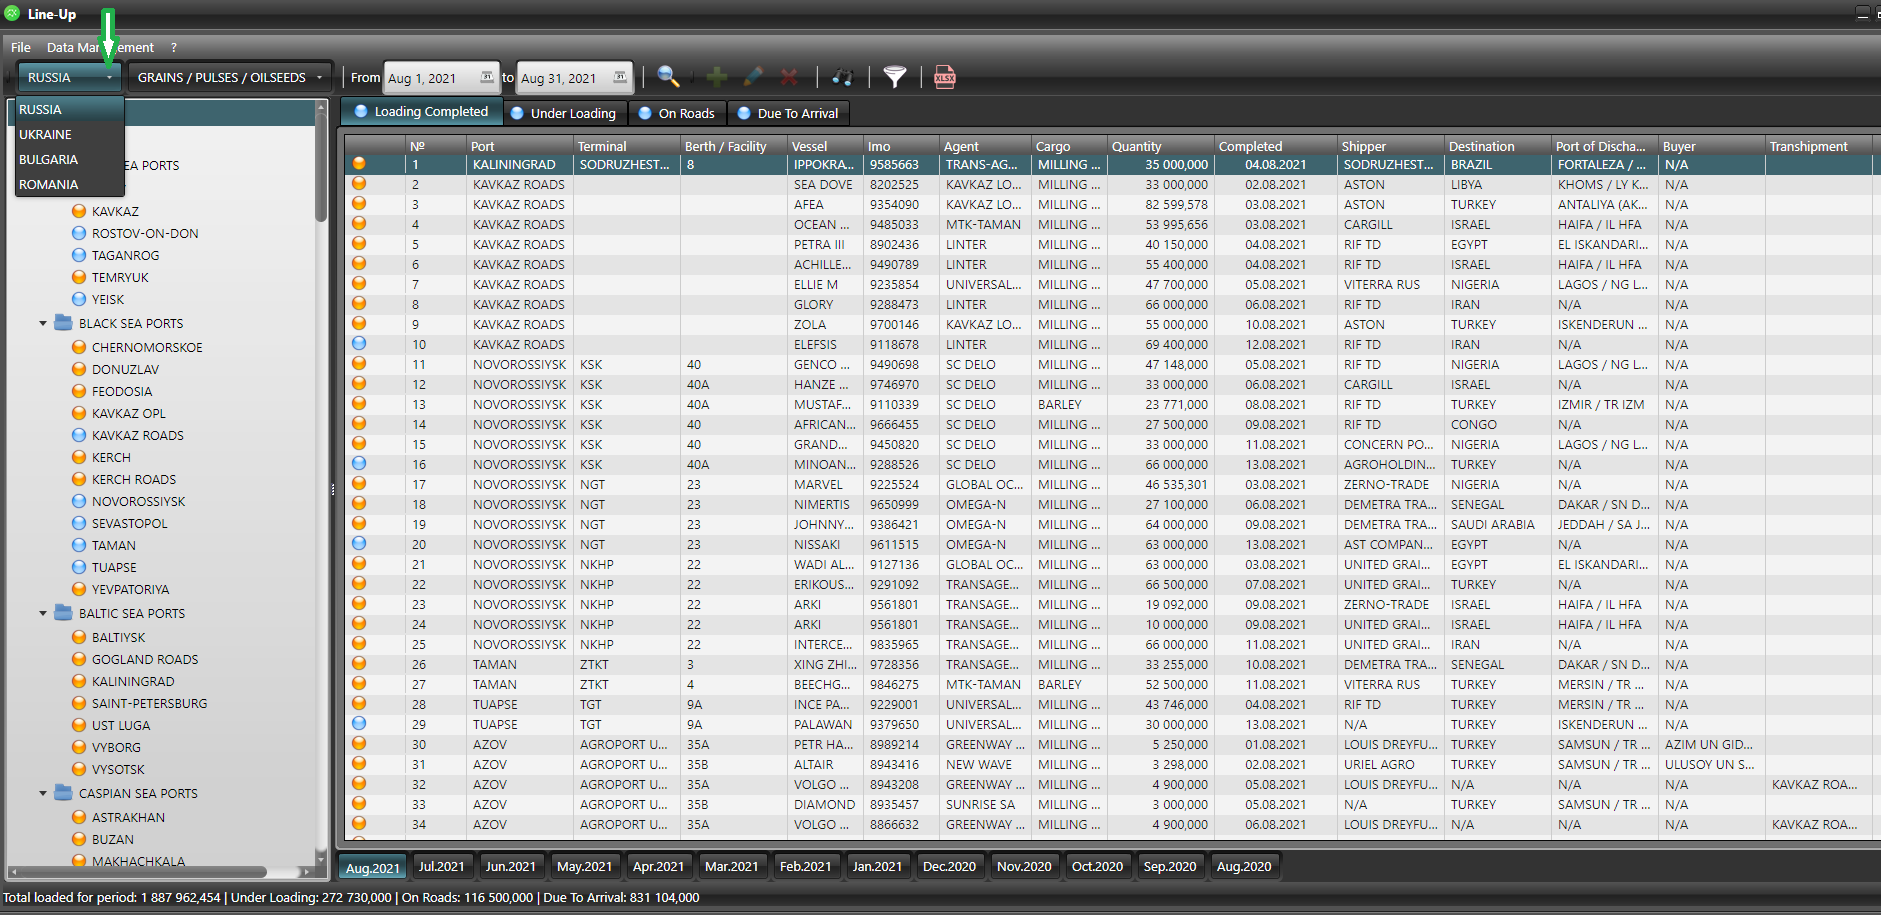Click the port icon beside KALININGRAD in tree
Image resolution: width=1881 pixels, height=915 pixels.
tap(79, 681)
